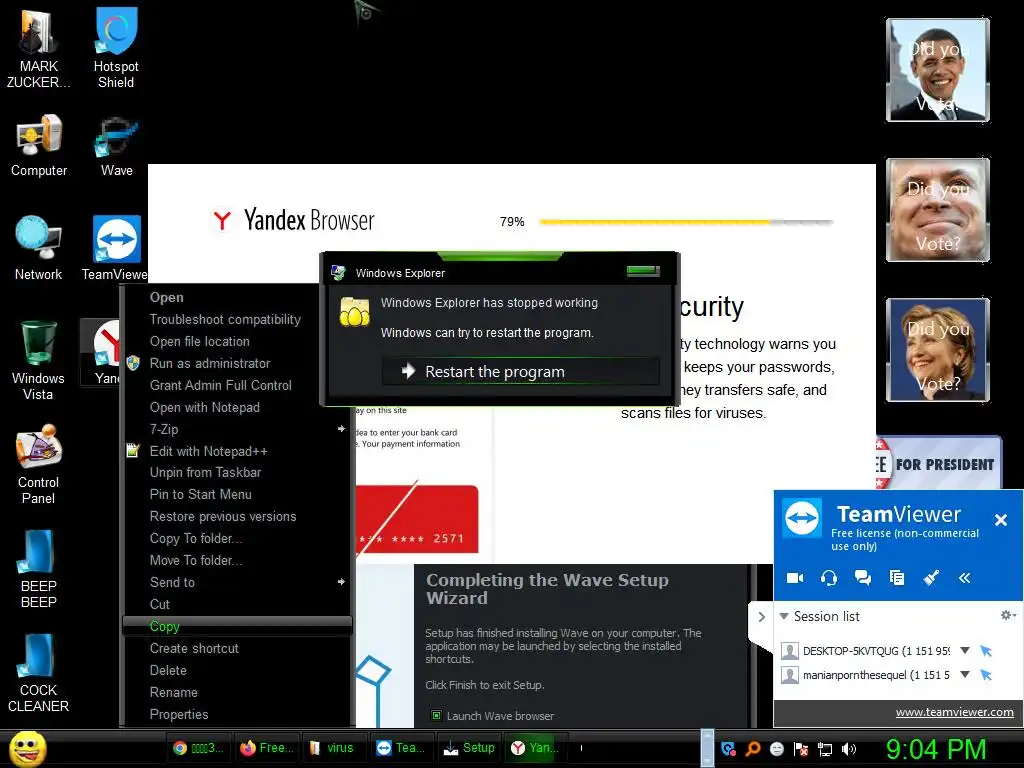The height and width of the screenshot is (768, 1024).
Task: Click the volume speaker tray icon
Action: pos(849,749)
